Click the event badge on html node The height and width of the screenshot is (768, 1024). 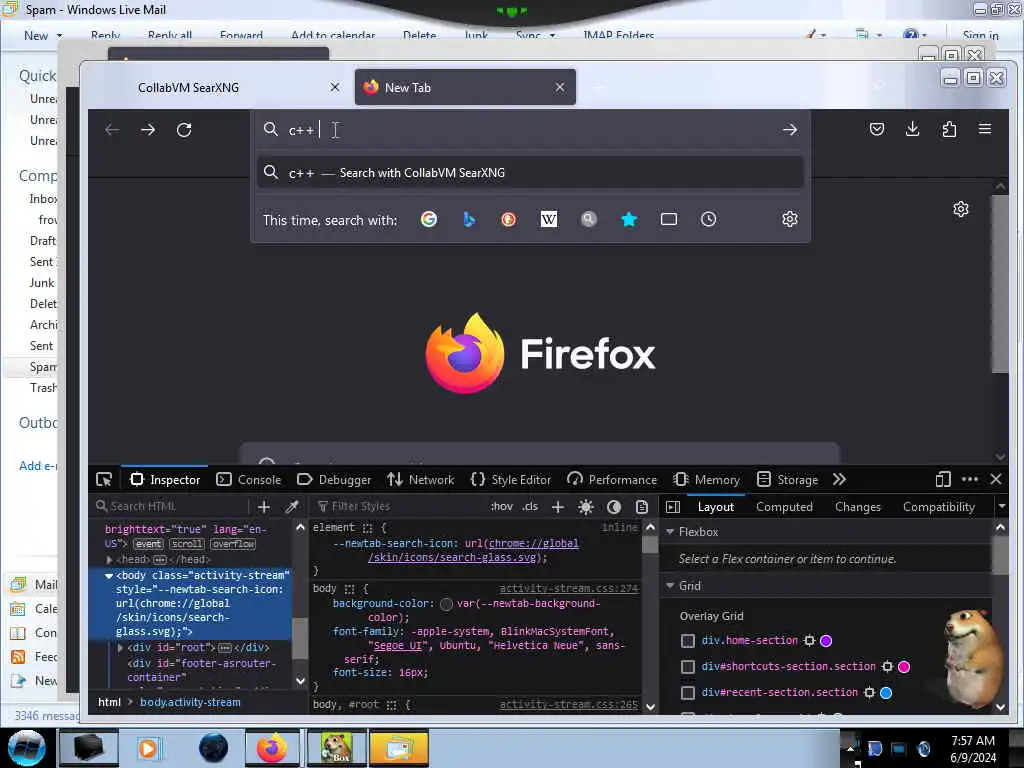(149, 544)
